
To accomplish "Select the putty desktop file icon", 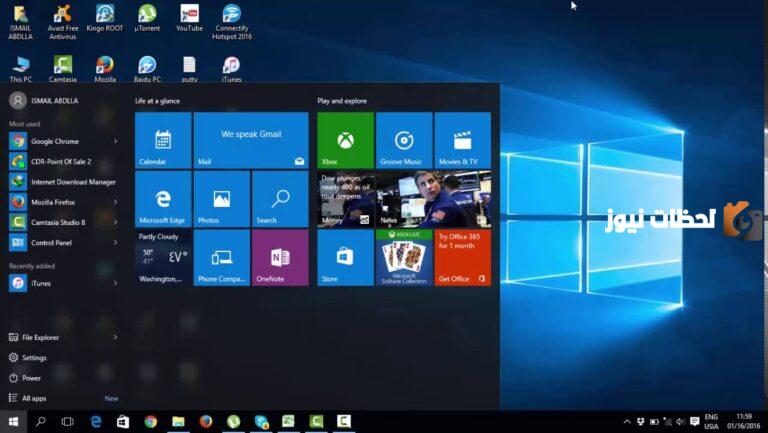I will 189,69.
